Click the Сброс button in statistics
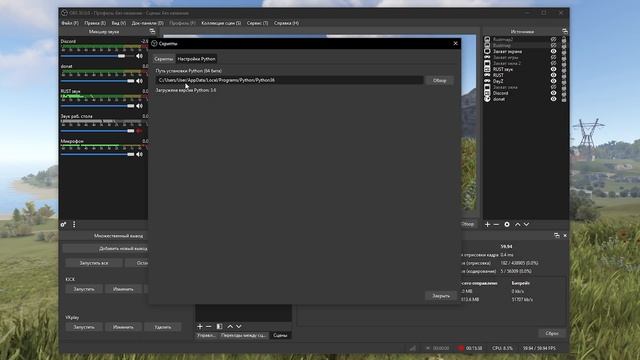Viewport: 640px width, 360px height. (x=552, y=333)
